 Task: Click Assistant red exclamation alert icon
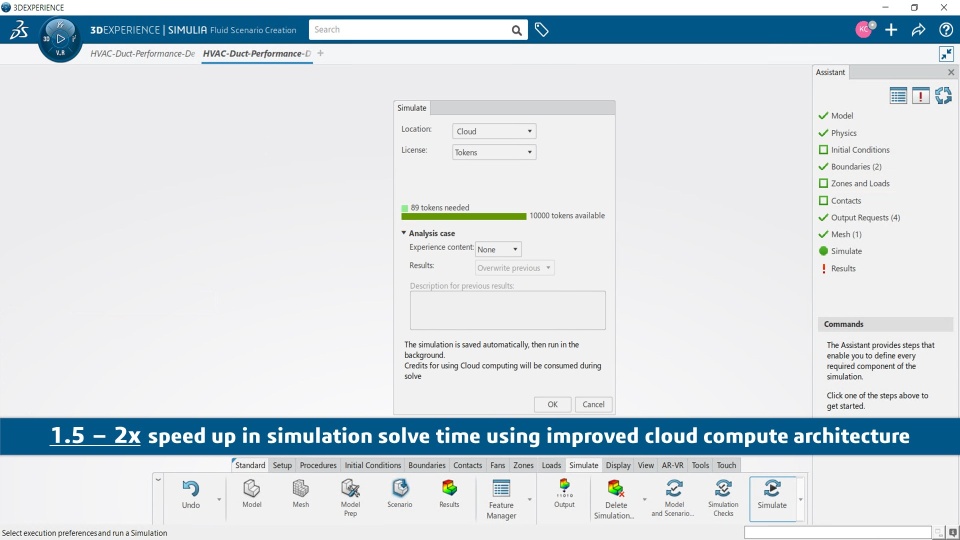pos(920,96)
